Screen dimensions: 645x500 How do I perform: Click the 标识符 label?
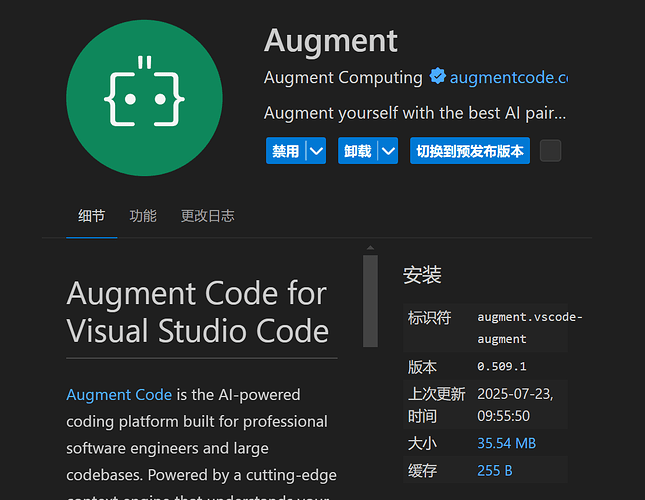(x=429, y=317)
